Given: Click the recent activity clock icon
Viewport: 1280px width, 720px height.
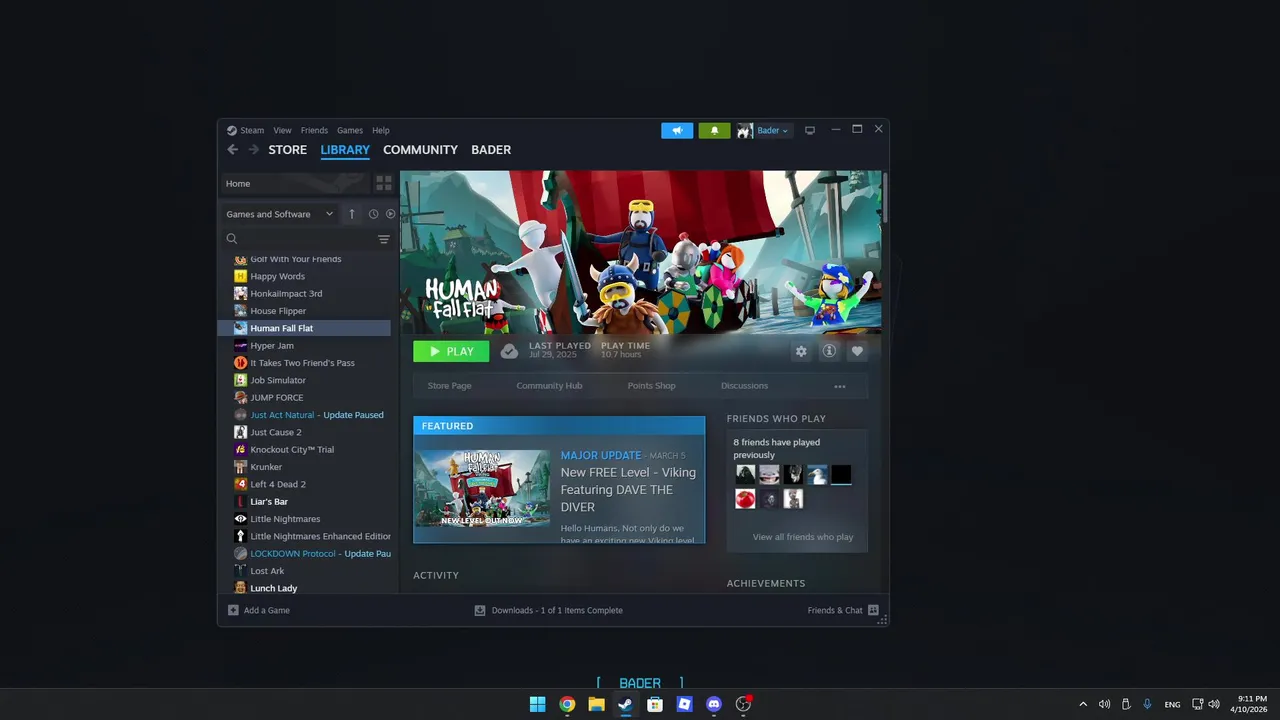Looking at the screenshot, I should [374, 214].
